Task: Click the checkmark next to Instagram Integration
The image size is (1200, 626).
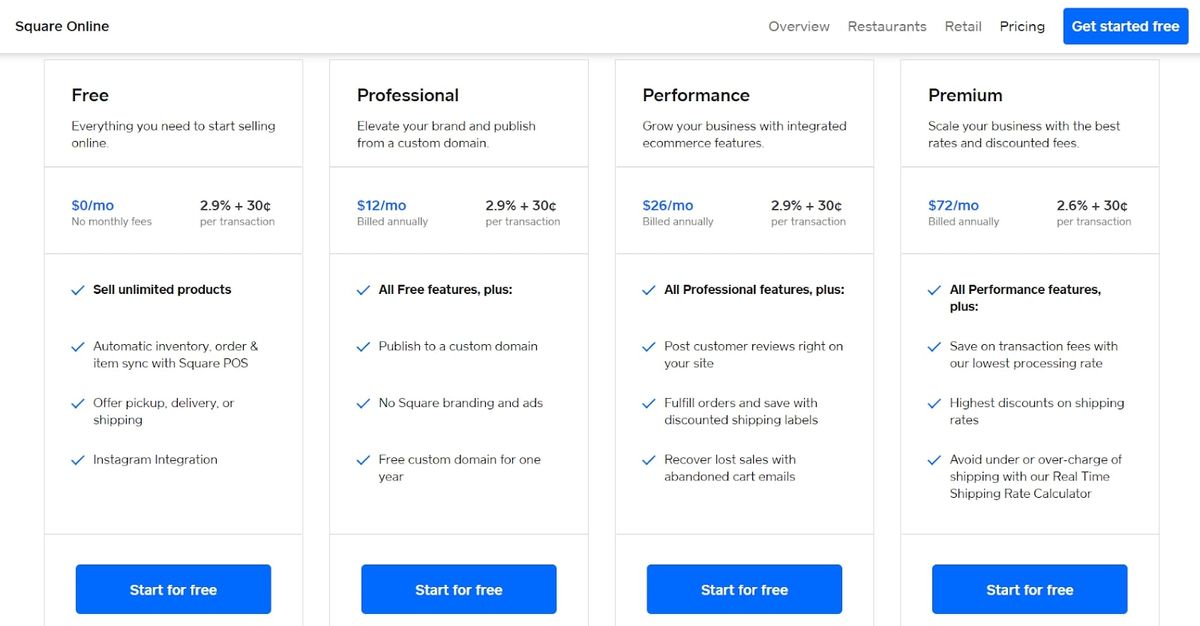Action: tap(78, 459)
